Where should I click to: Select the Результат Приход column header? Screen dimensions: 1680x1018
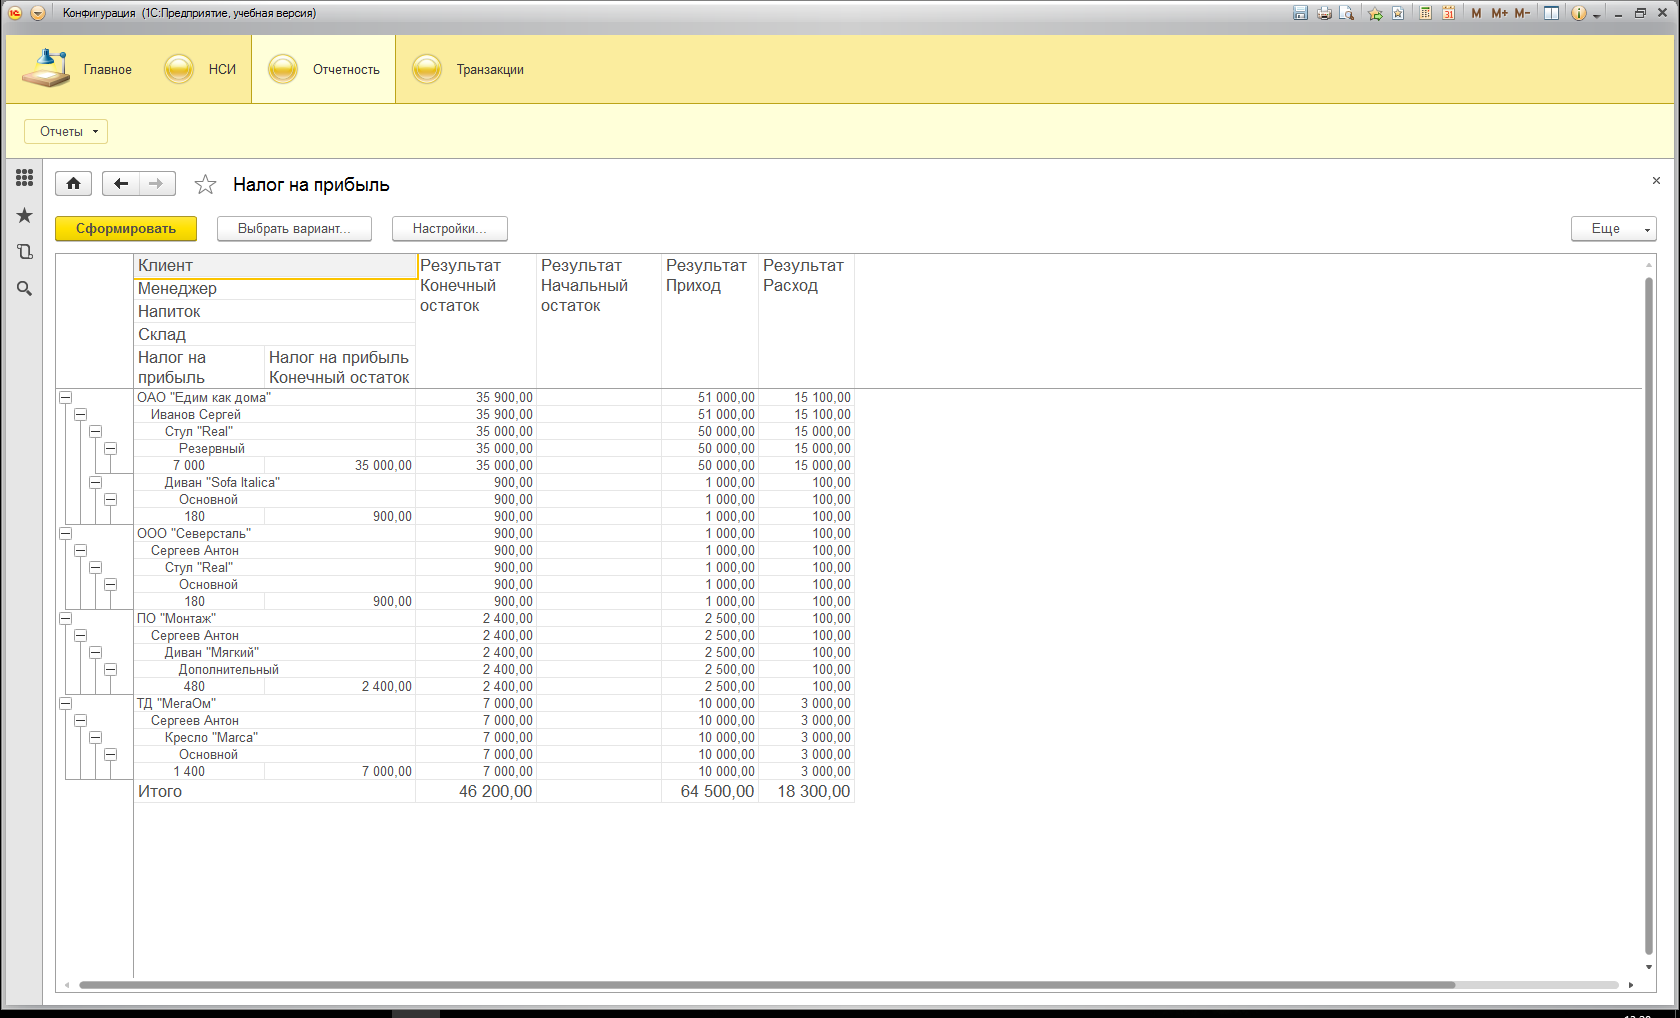pos(710,321)
